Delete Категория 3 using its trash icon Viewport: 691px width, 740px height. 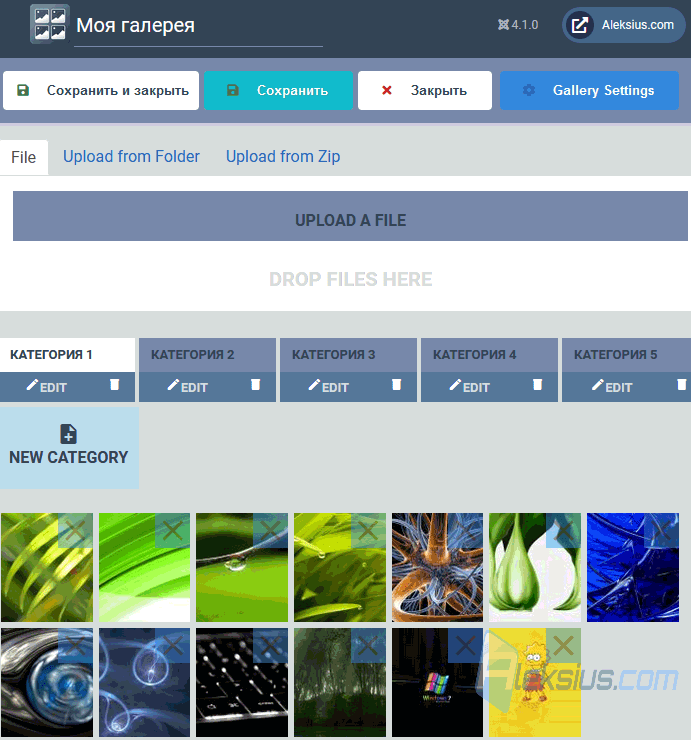[396, 385]
